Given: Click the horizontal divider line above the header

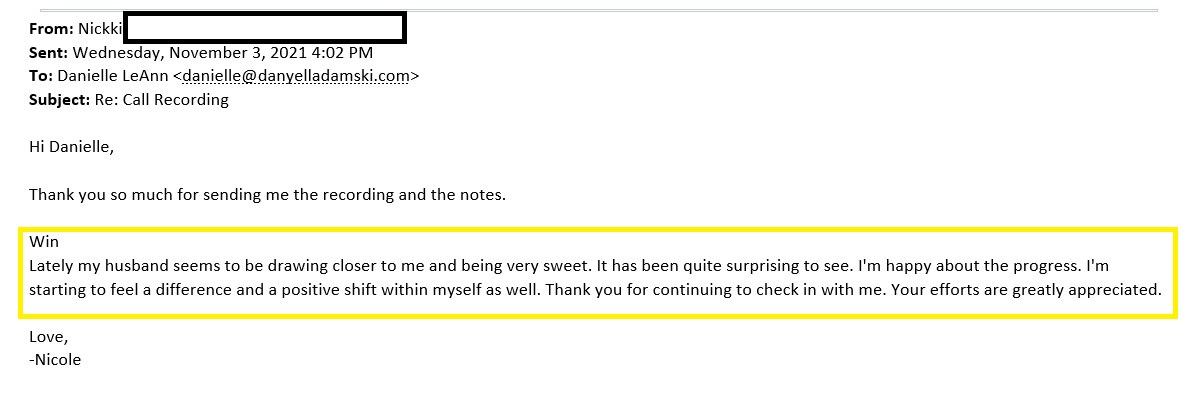Looking at the screenshot, I should 598,11.
